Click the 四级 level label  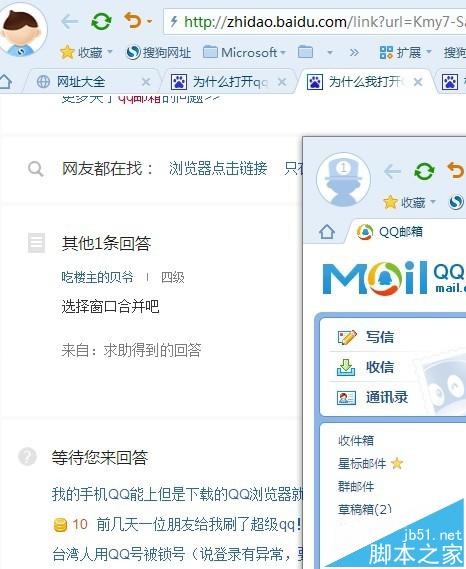(x=173, y=277)
